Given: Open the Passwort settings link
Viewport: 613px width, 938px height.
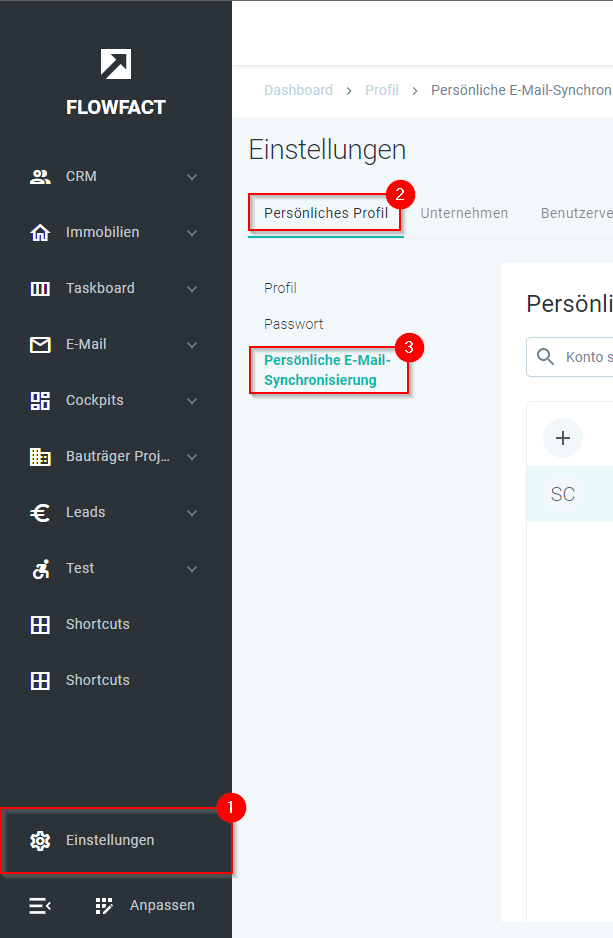Looking at the screenshot, I should 294,324.
